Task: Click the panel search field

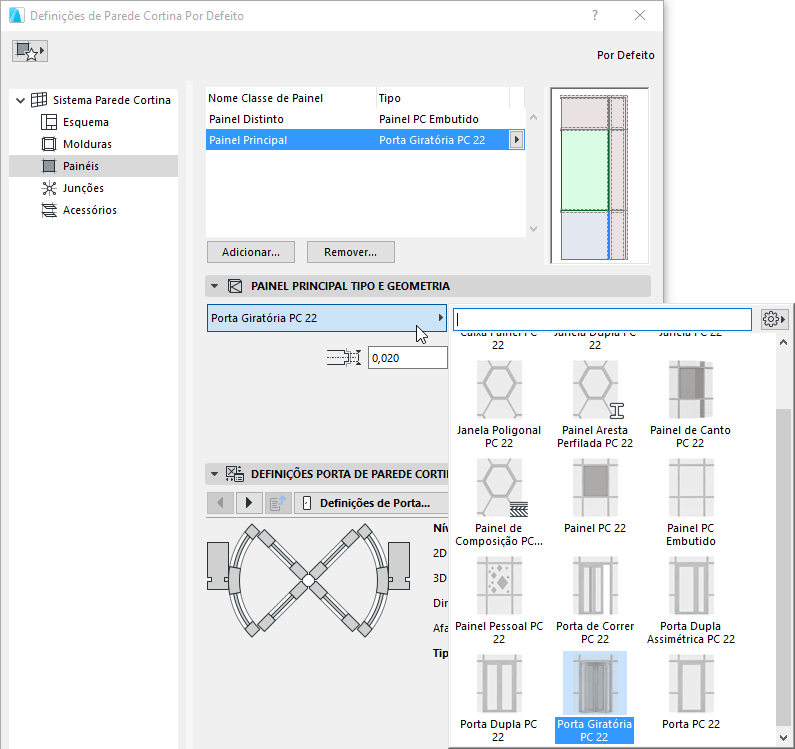Action: [x=602, y=319]
